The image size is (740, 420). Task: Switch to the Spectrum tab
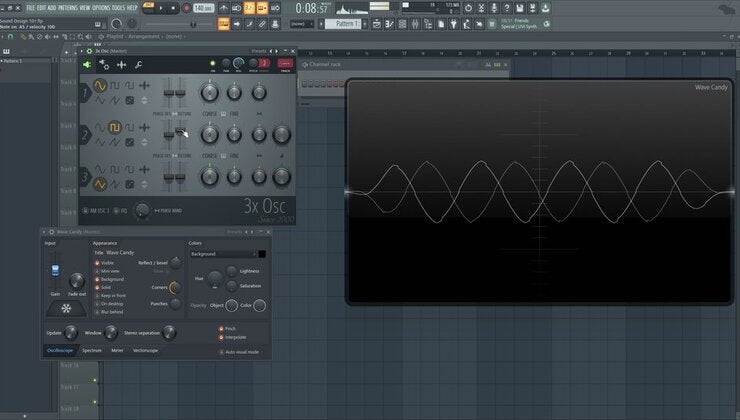point(92,351)
